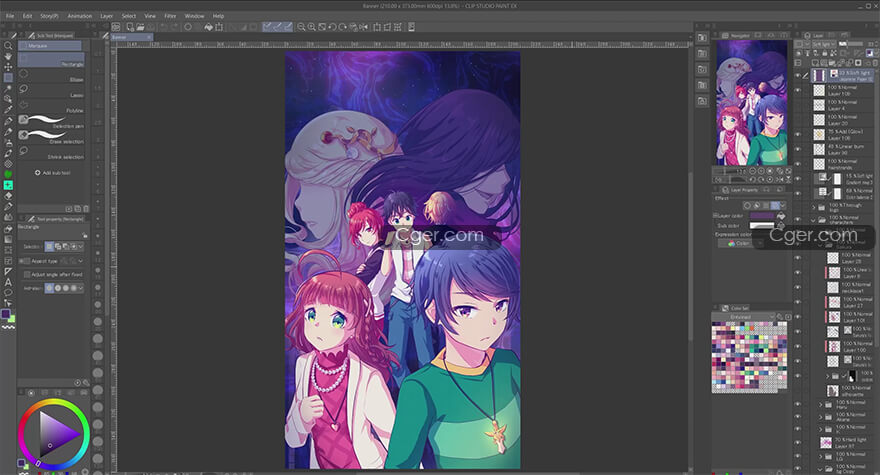Click the Color Set panel tab
The image size is (880, 475).
736,308
